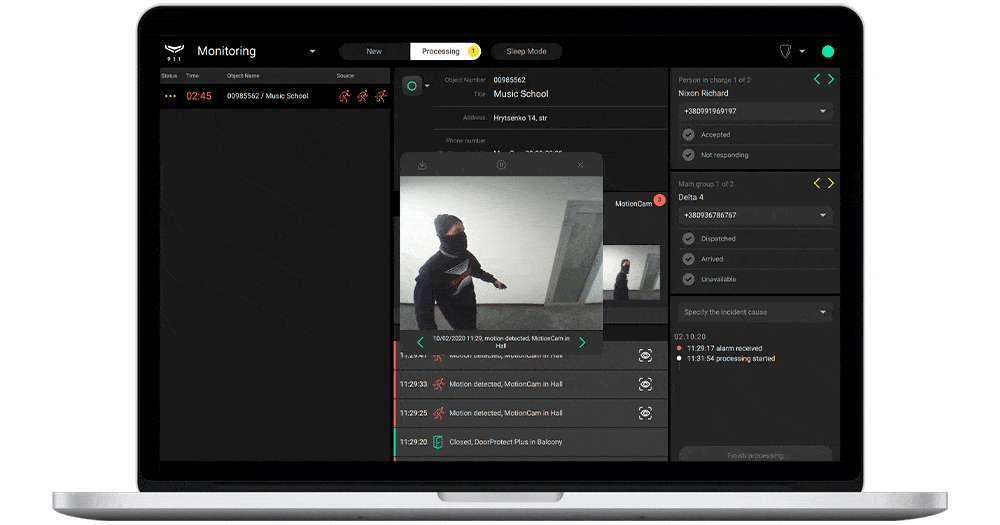
Task: Switch to the New tab
Action: [x=374, y=51]
